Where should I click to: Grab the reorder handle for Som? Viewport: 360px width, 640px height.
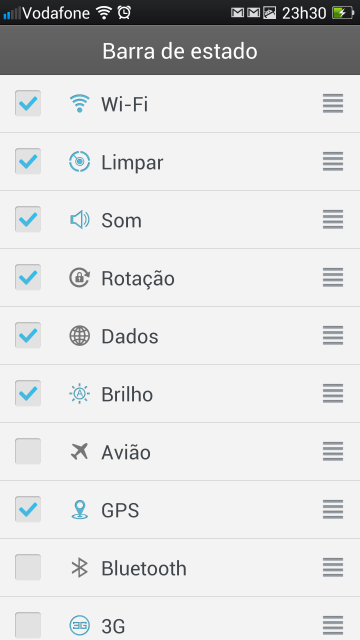pyautogui.click(x=333, y=219)
